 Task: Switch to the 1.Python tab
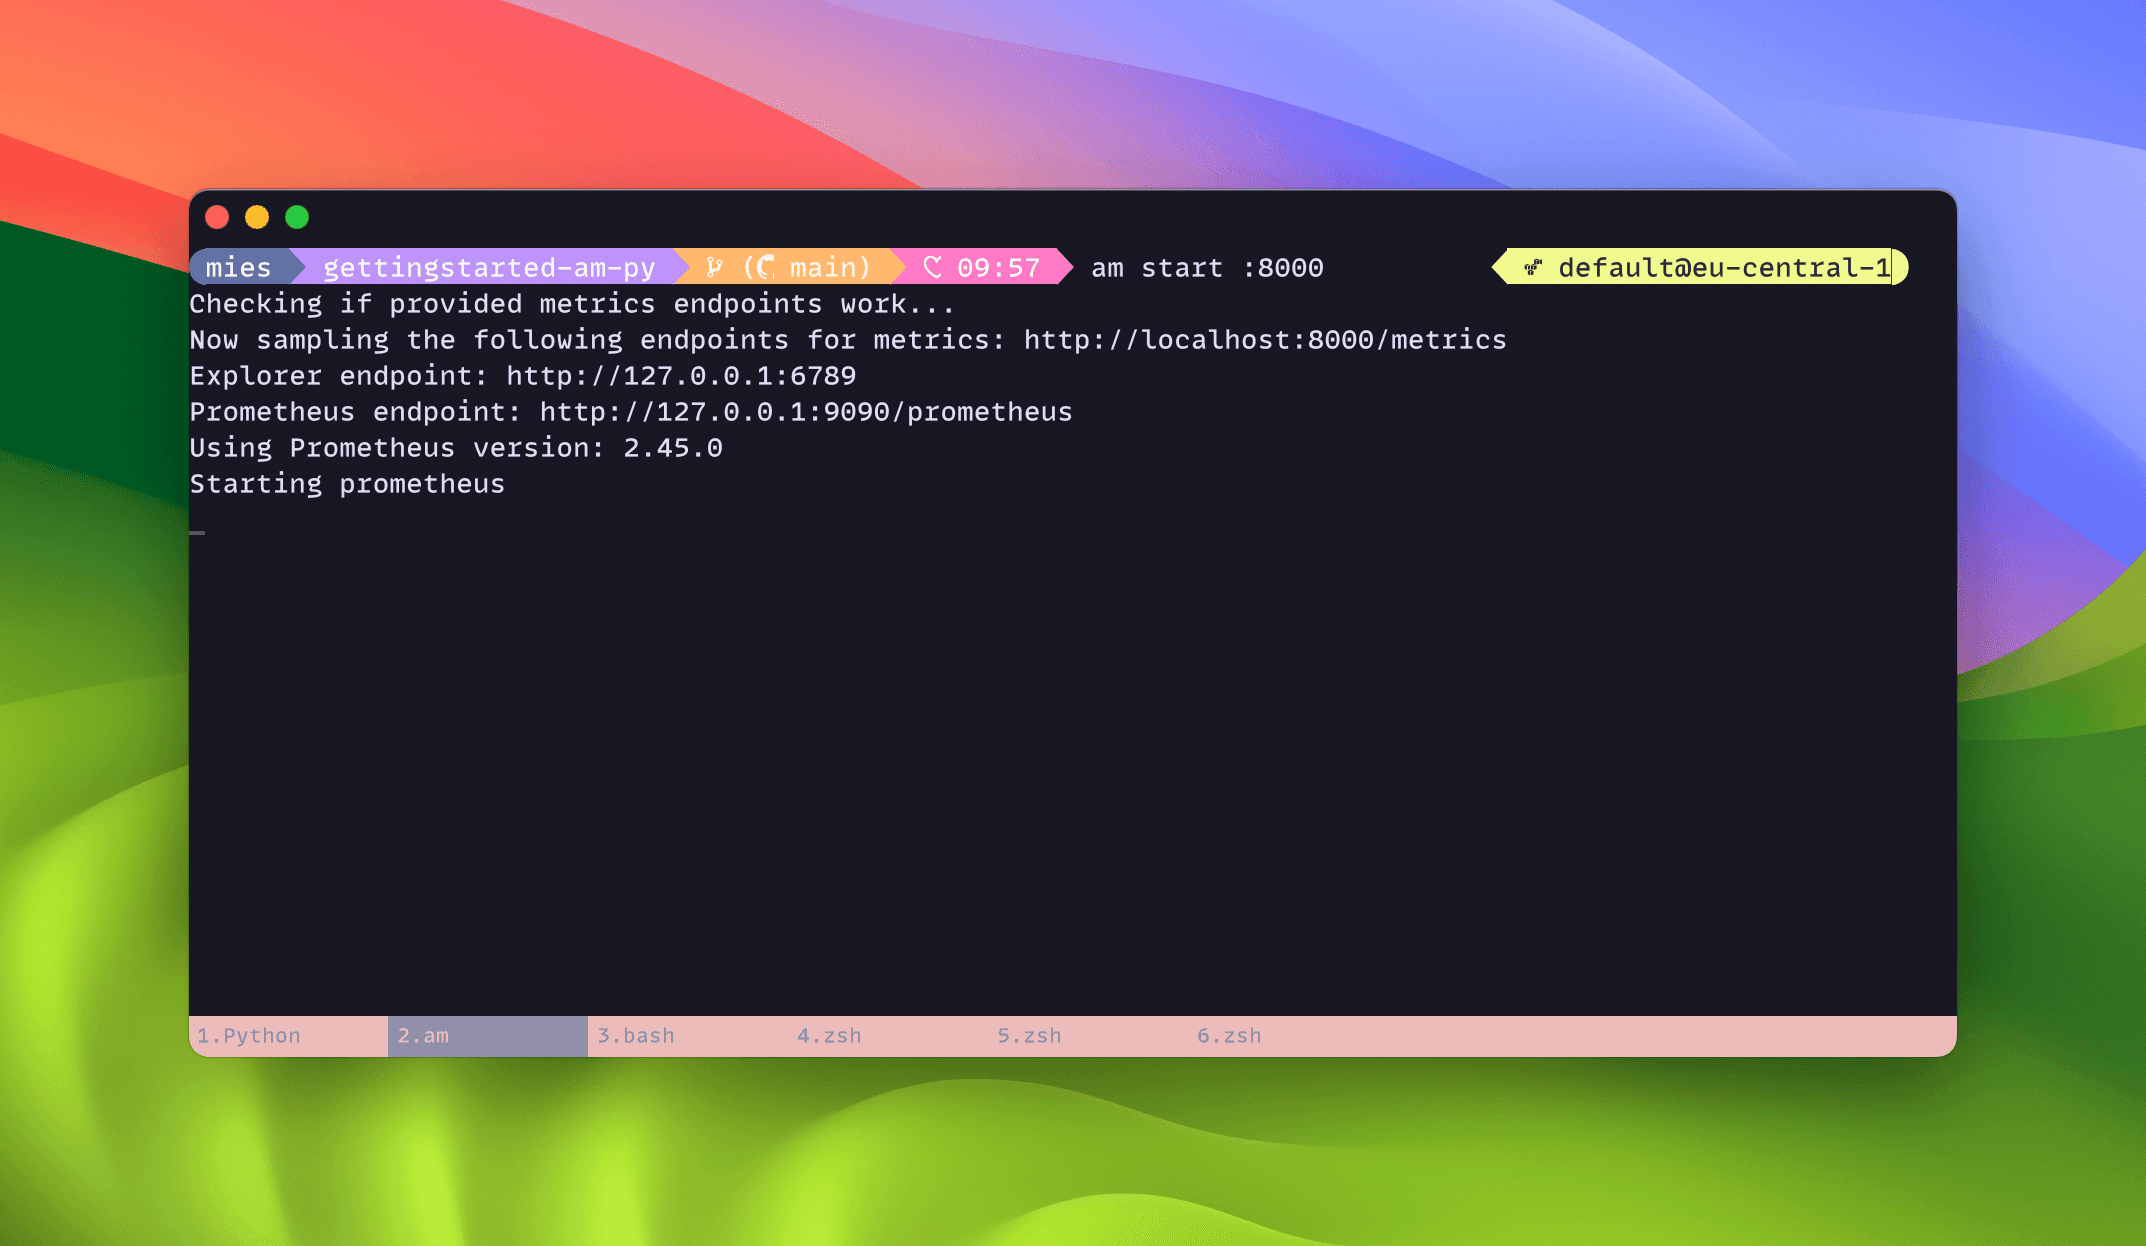point(249,1036)
